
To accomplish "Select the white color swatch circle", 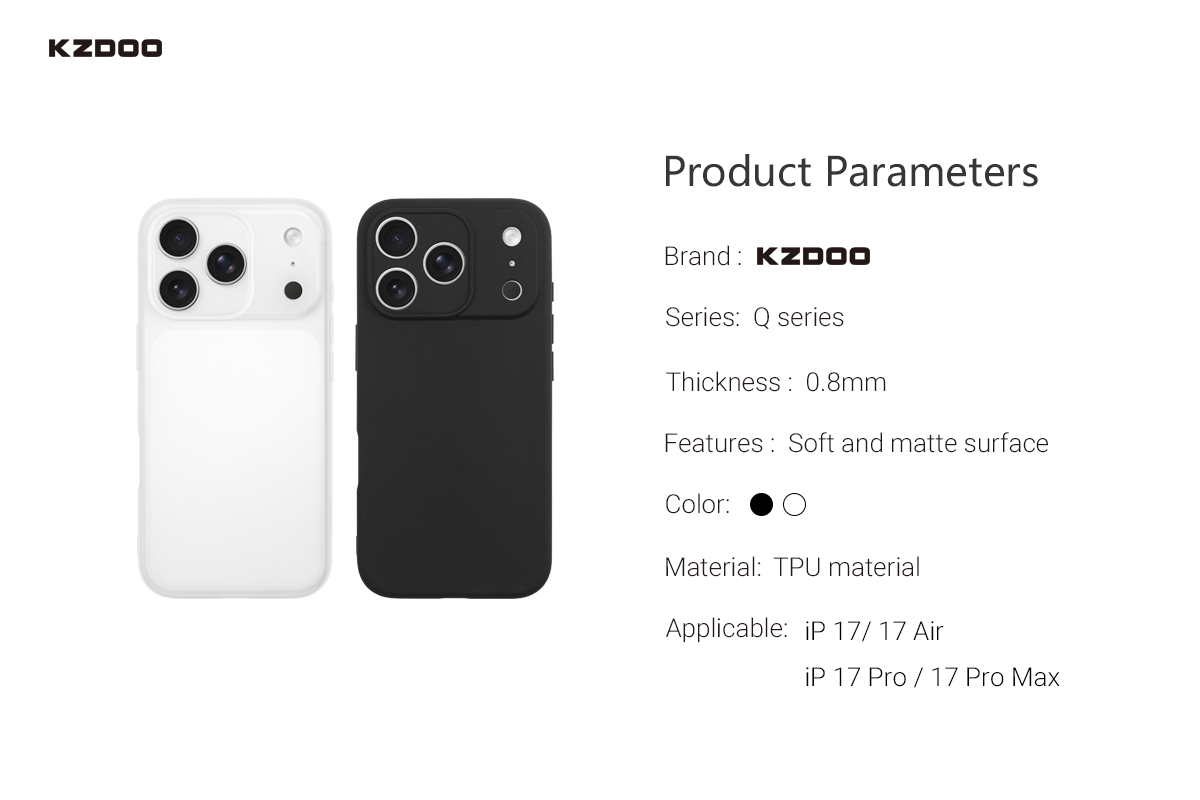I will (795, 505).
